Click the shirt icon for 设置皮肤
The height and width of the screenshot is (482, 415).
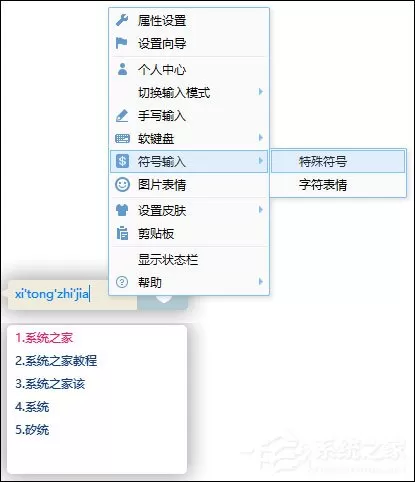tap(122, 210)
